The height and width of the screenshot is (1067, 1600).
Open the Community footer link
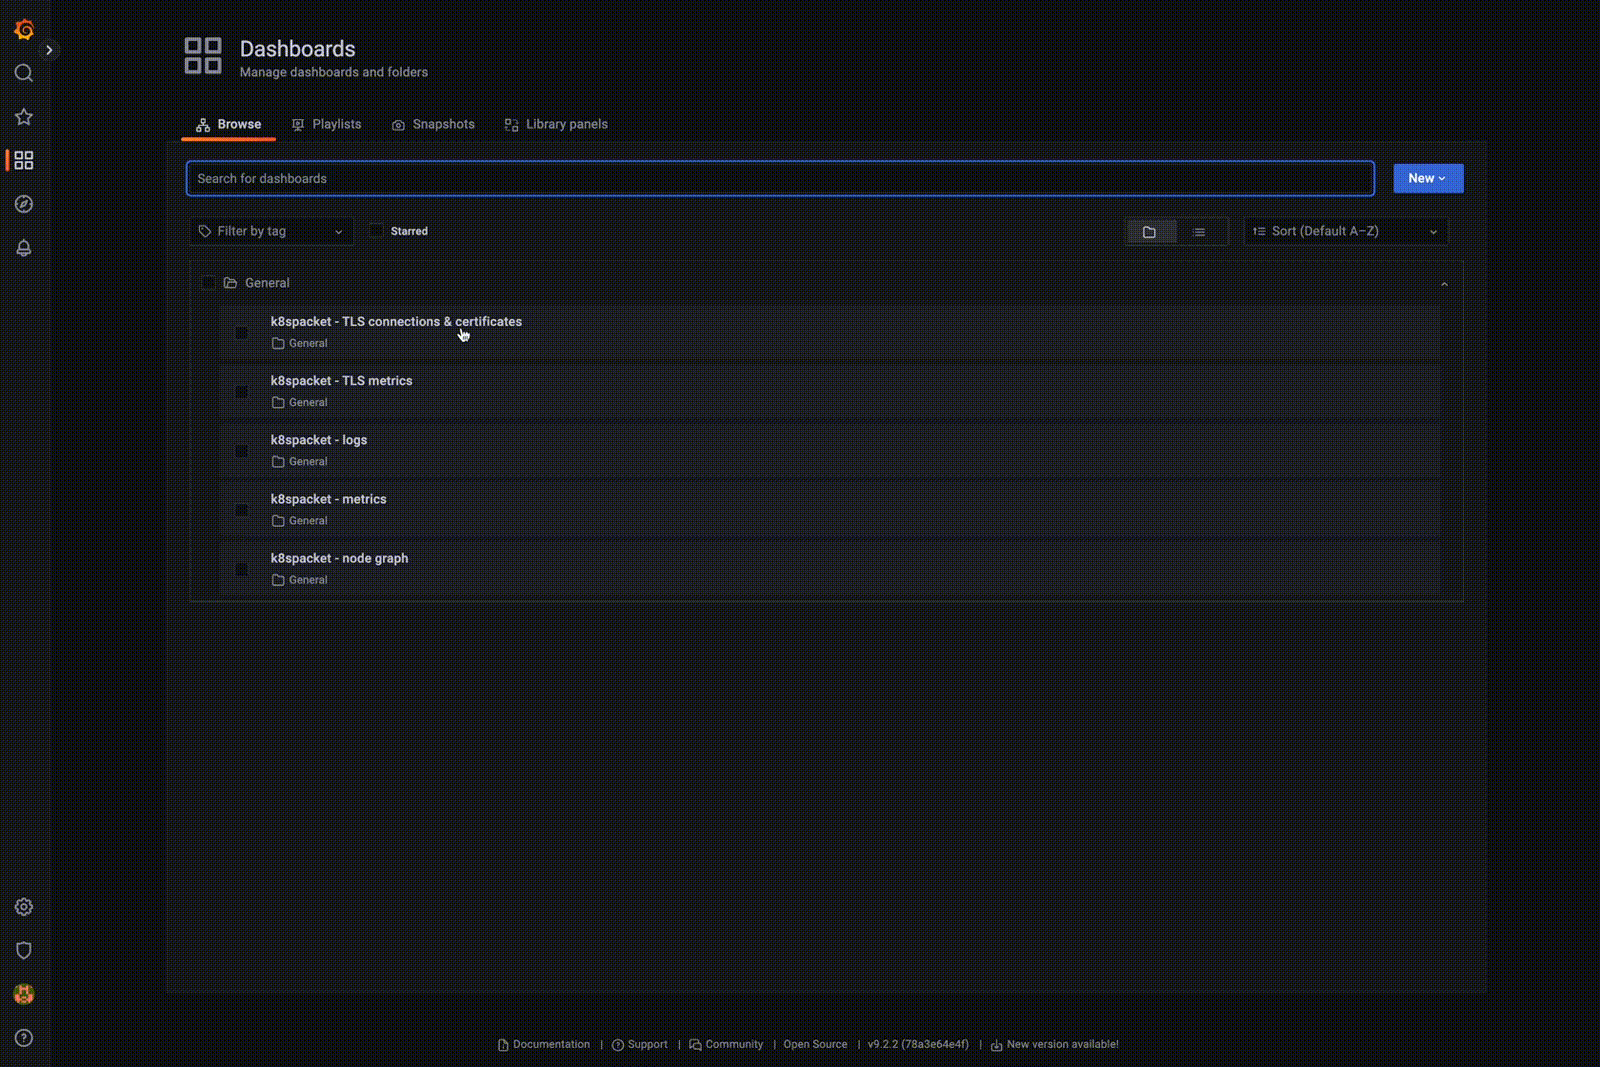tap(726, 1044)
